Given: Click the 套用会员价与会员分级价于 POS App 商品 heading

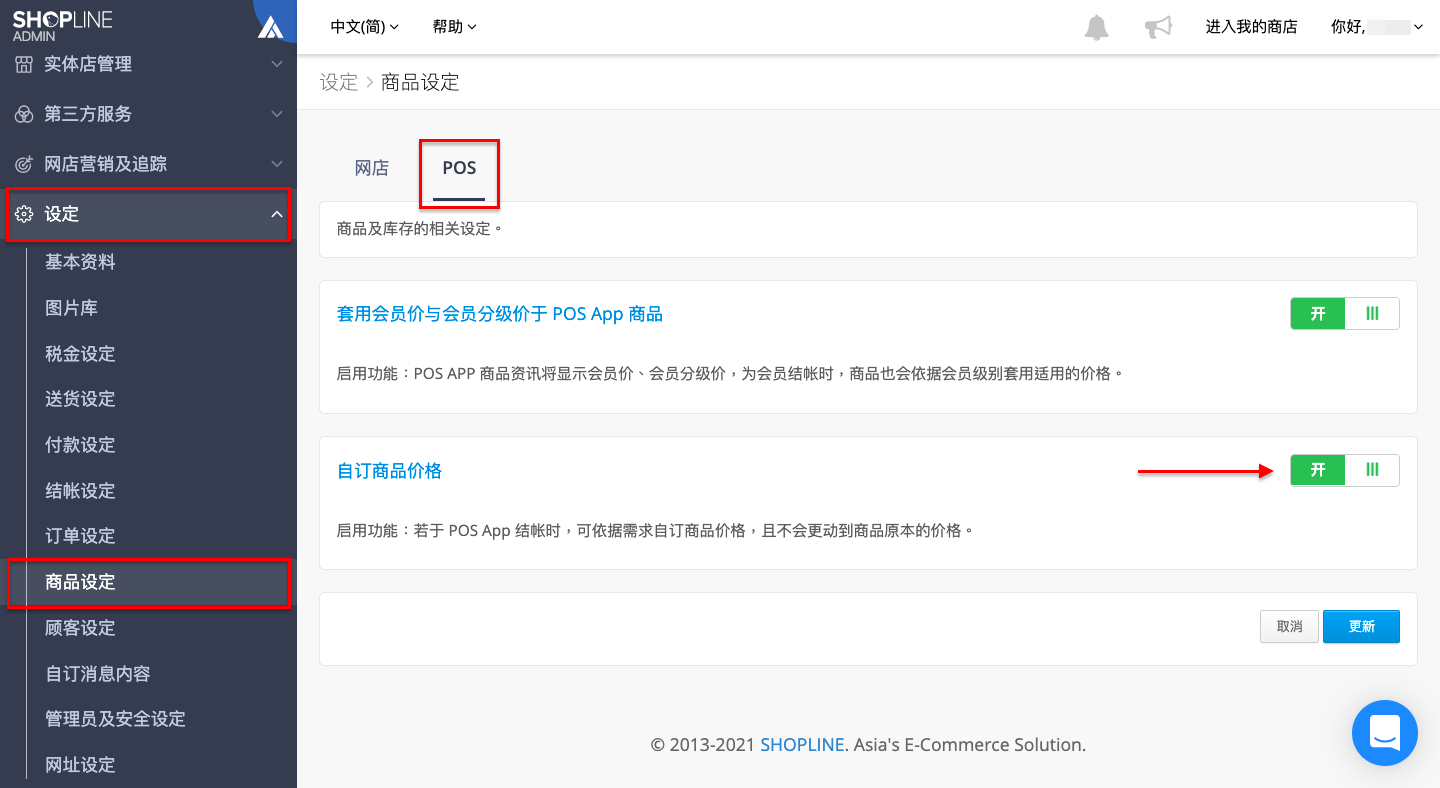Looking at the screenshot, I should click(x=500, y=314).
